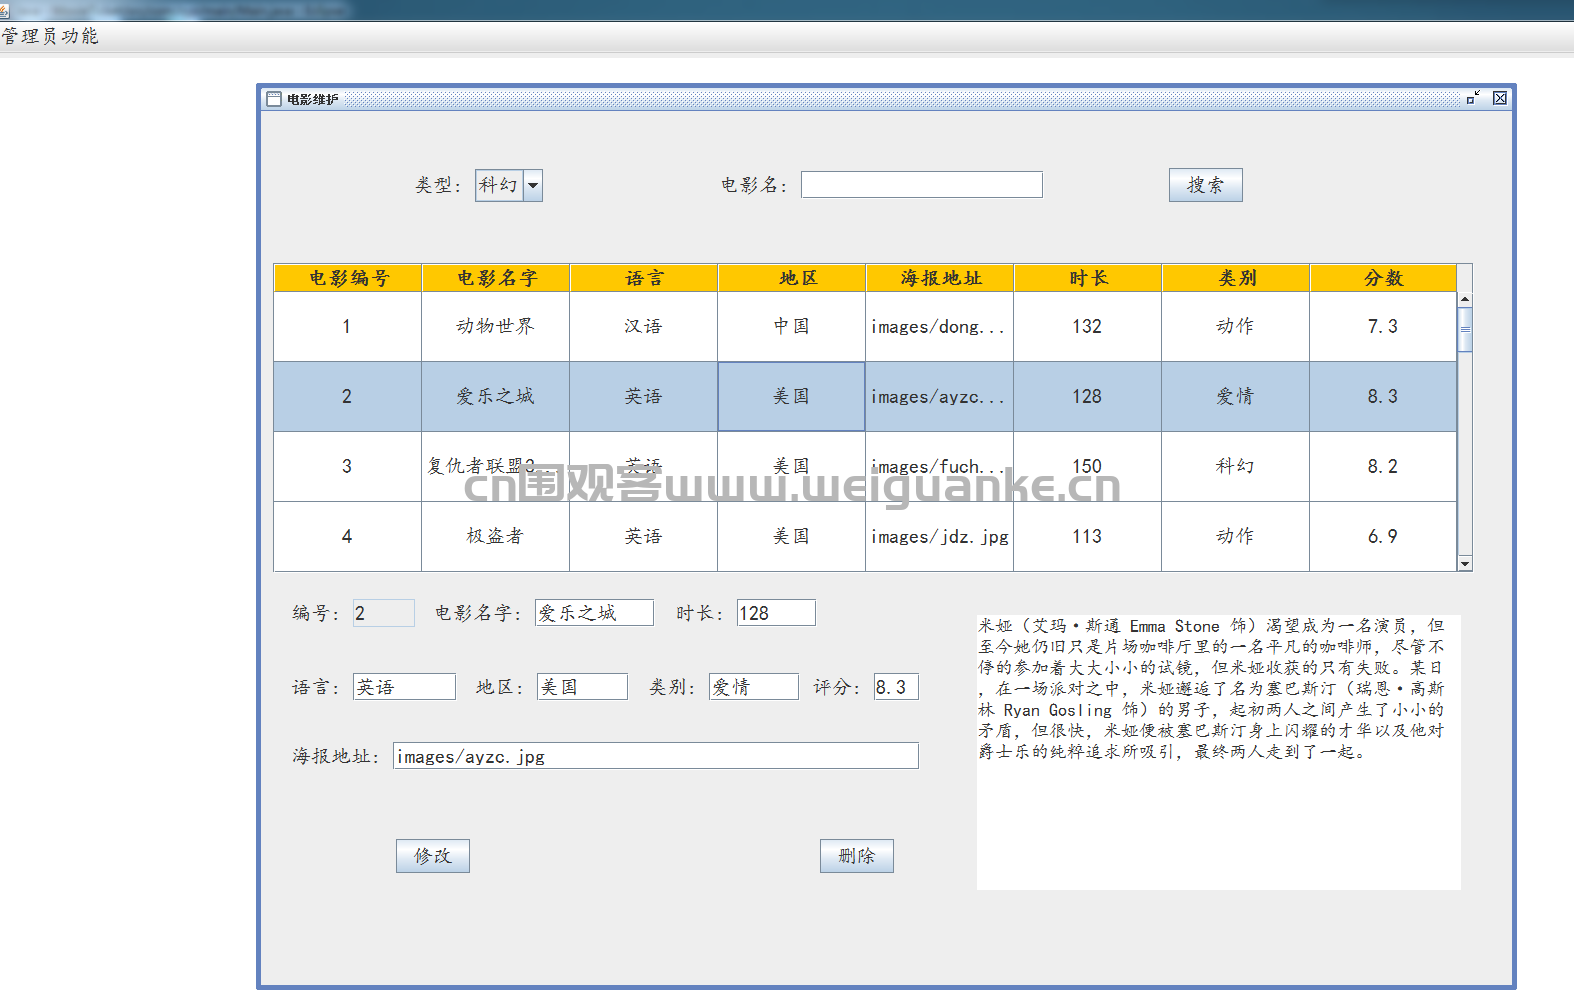Click the images/dong... poster path cell

coord(940,327)
